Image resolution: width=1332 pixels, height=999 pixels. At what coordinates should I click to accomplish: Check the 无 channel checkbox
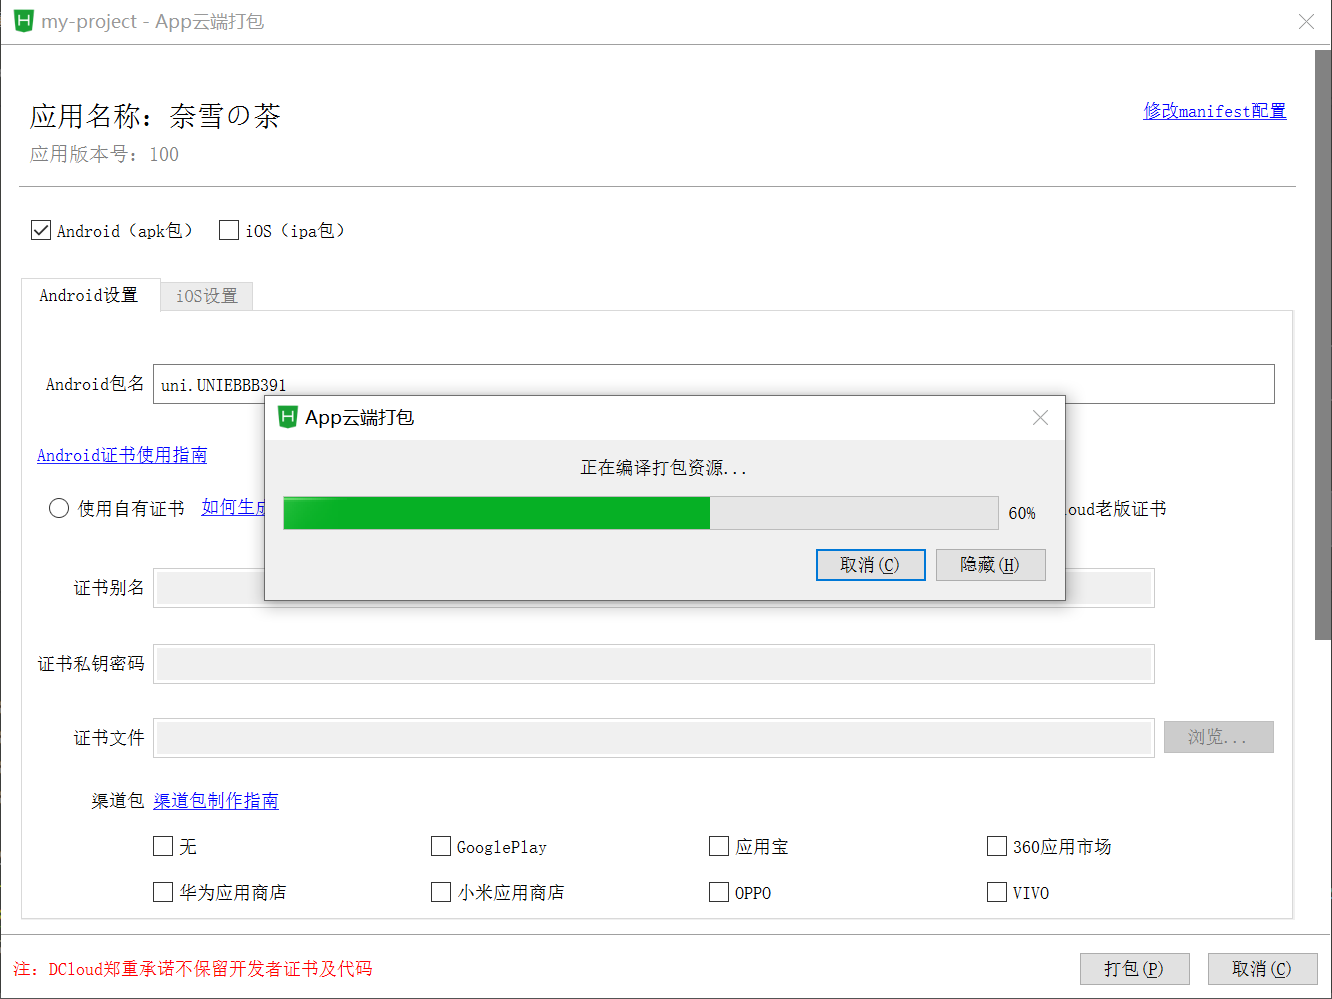click(x=163, y=846)
